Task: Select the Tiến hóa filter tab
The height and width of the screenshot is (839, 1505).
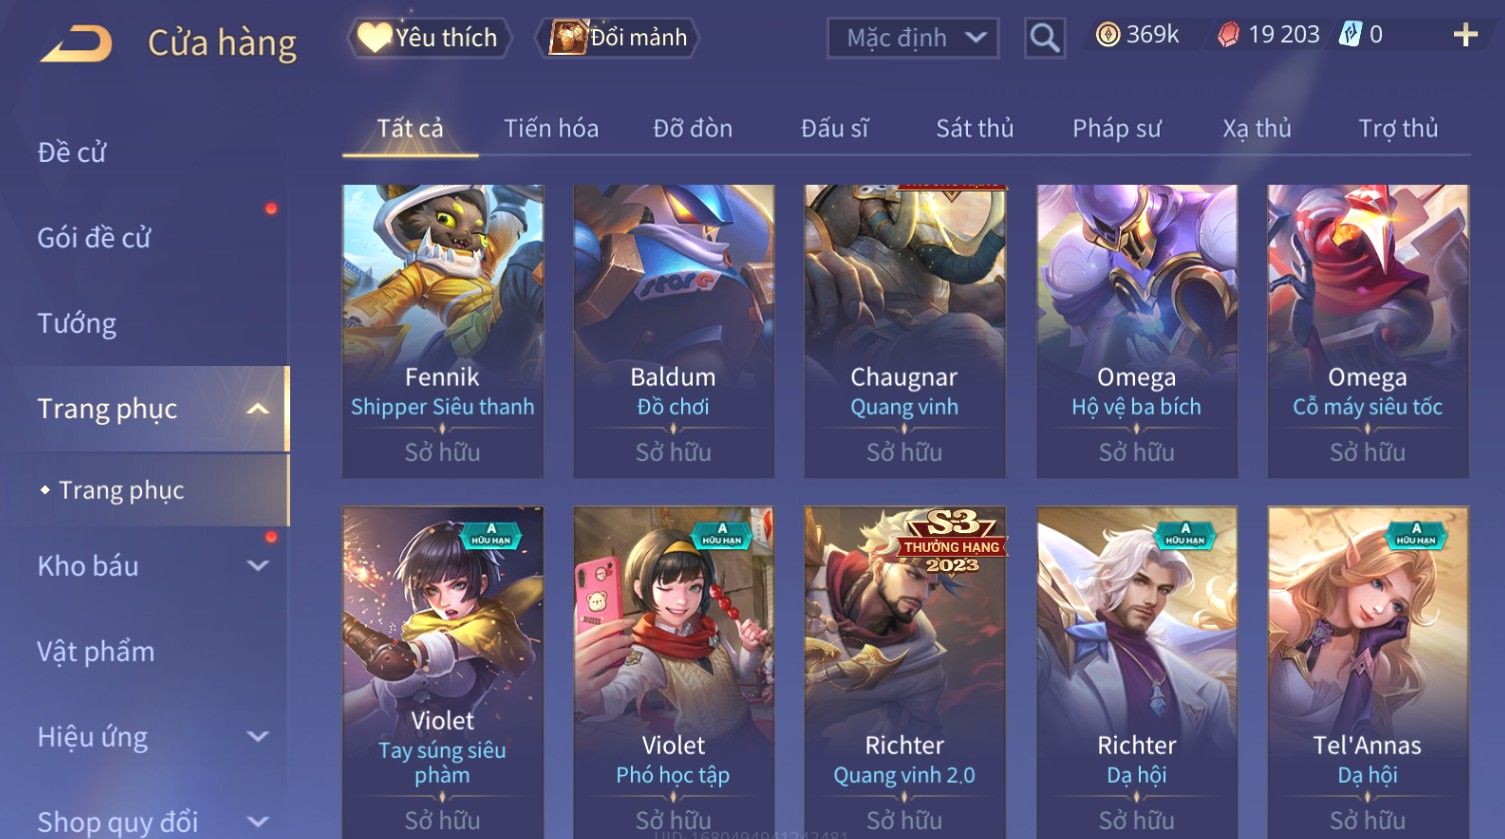Action: coord(551,128)
